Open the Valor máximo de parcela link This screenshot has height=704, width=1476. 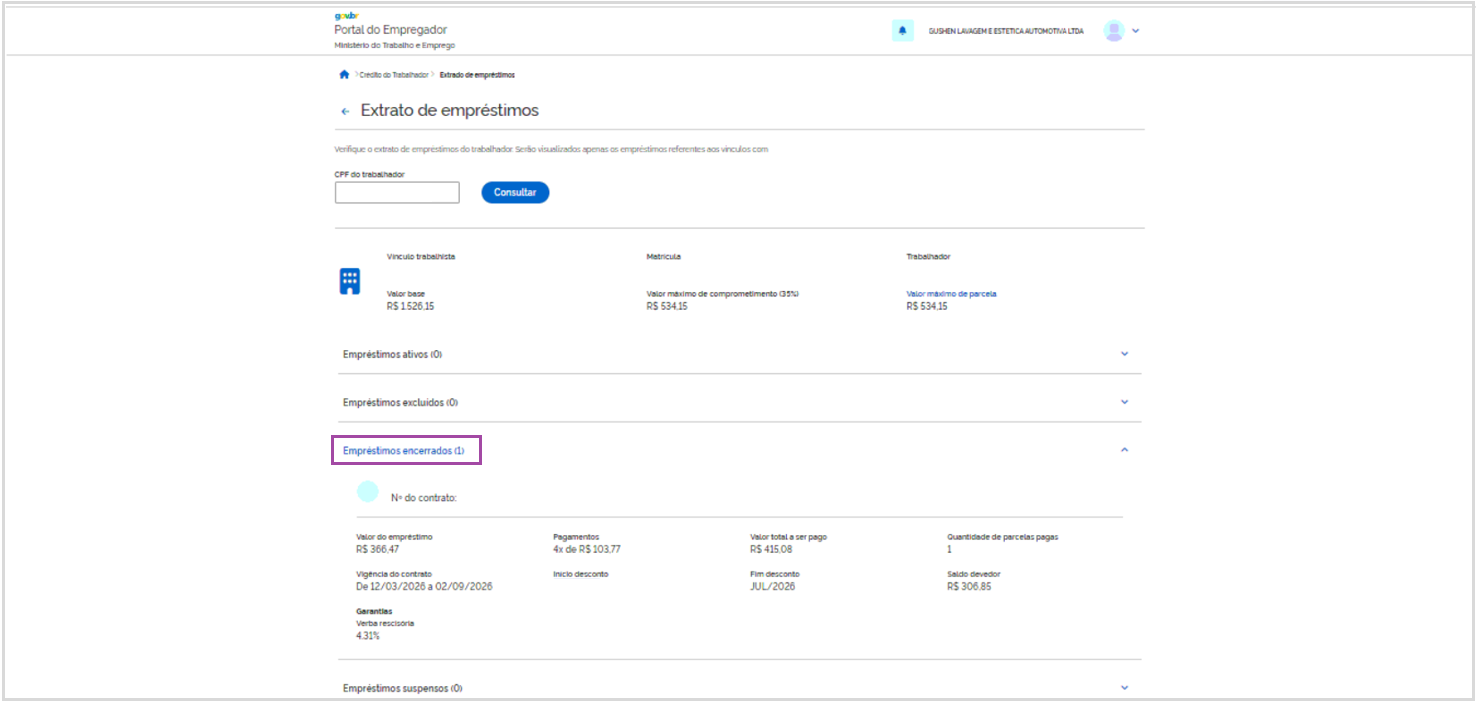951,294
